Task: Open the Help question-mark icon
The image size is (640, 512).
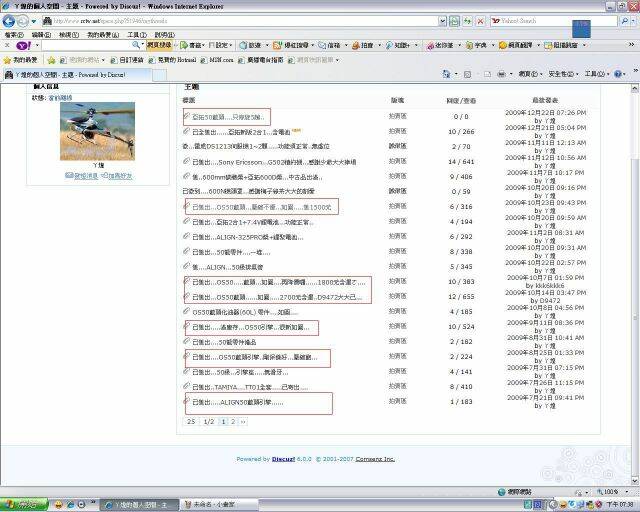Action: pos(618,74)
